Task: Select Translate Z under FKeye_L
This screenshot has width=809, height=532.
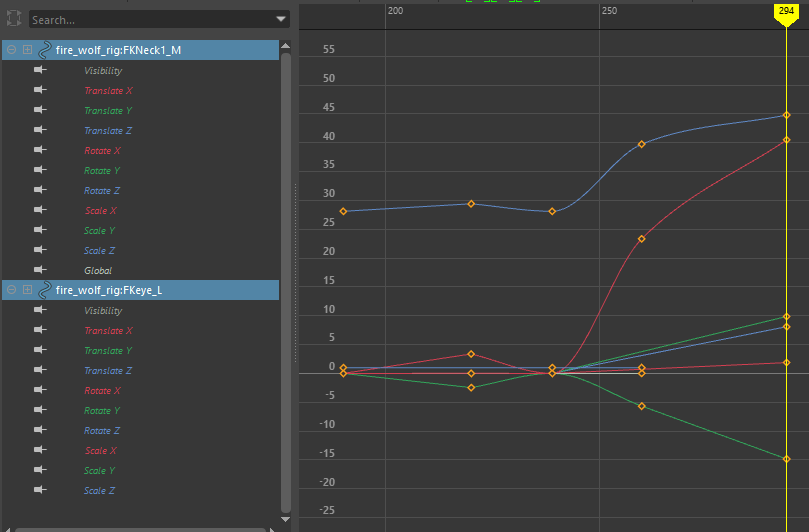Action: point(108,370)
